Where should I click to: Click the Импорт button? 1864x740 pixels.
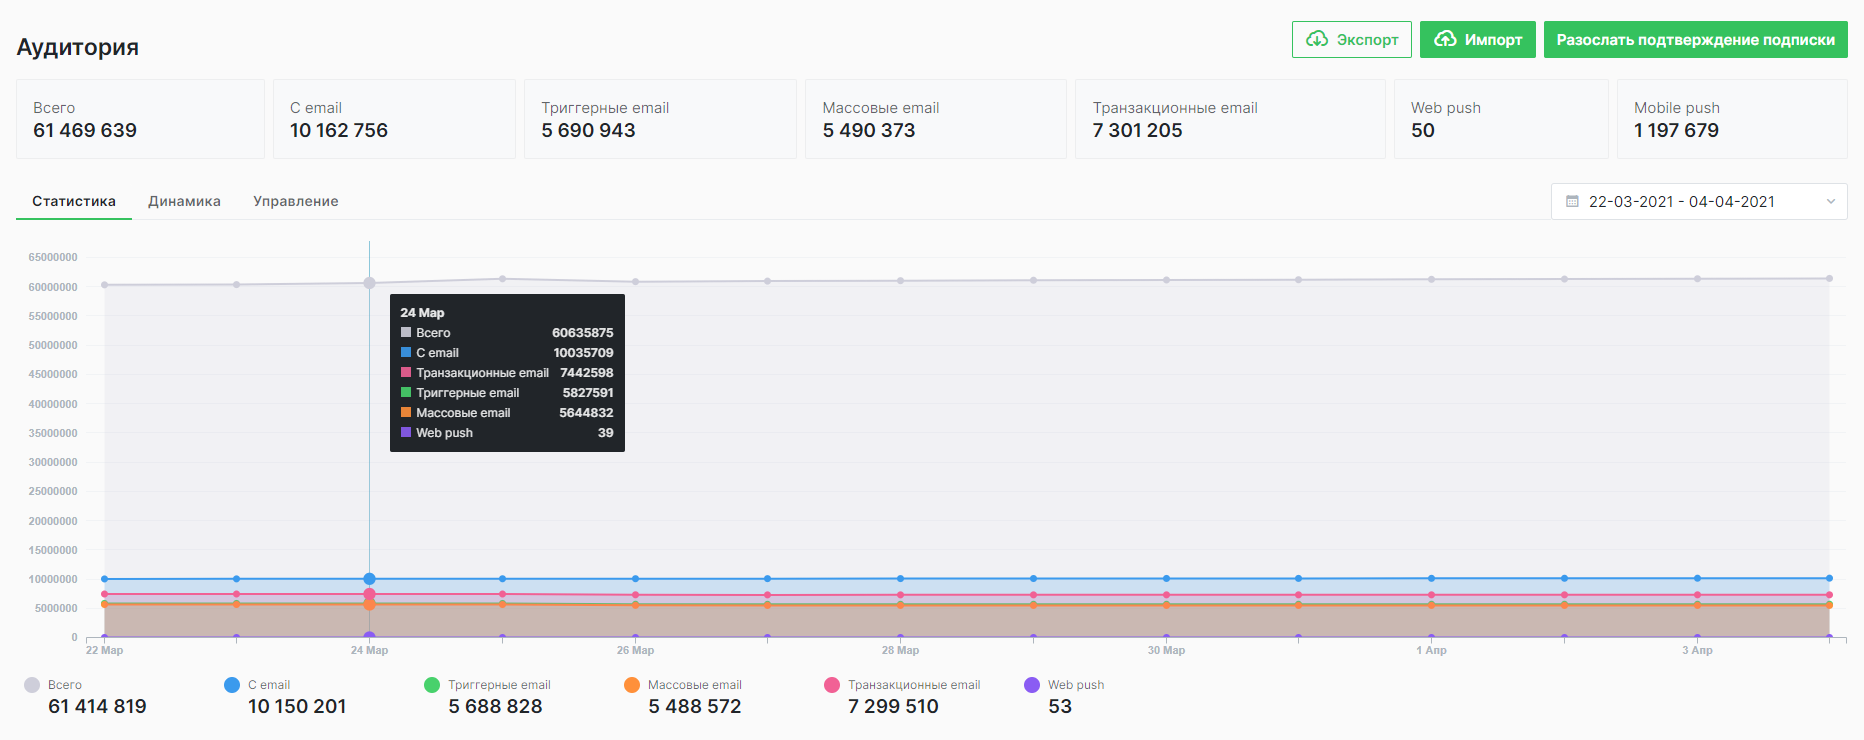click(x=1477, y=40)
